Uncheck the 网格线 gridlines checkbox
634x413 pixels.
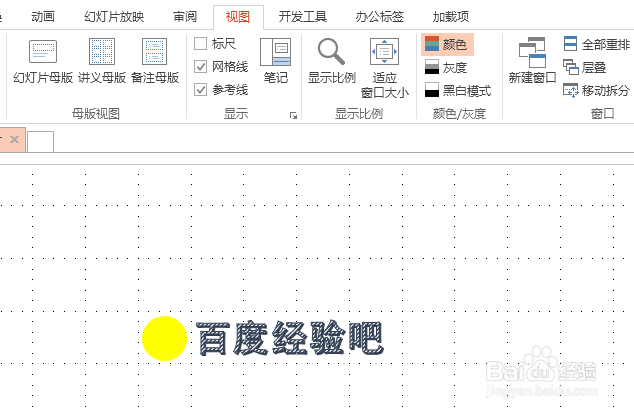coord(201,66)
